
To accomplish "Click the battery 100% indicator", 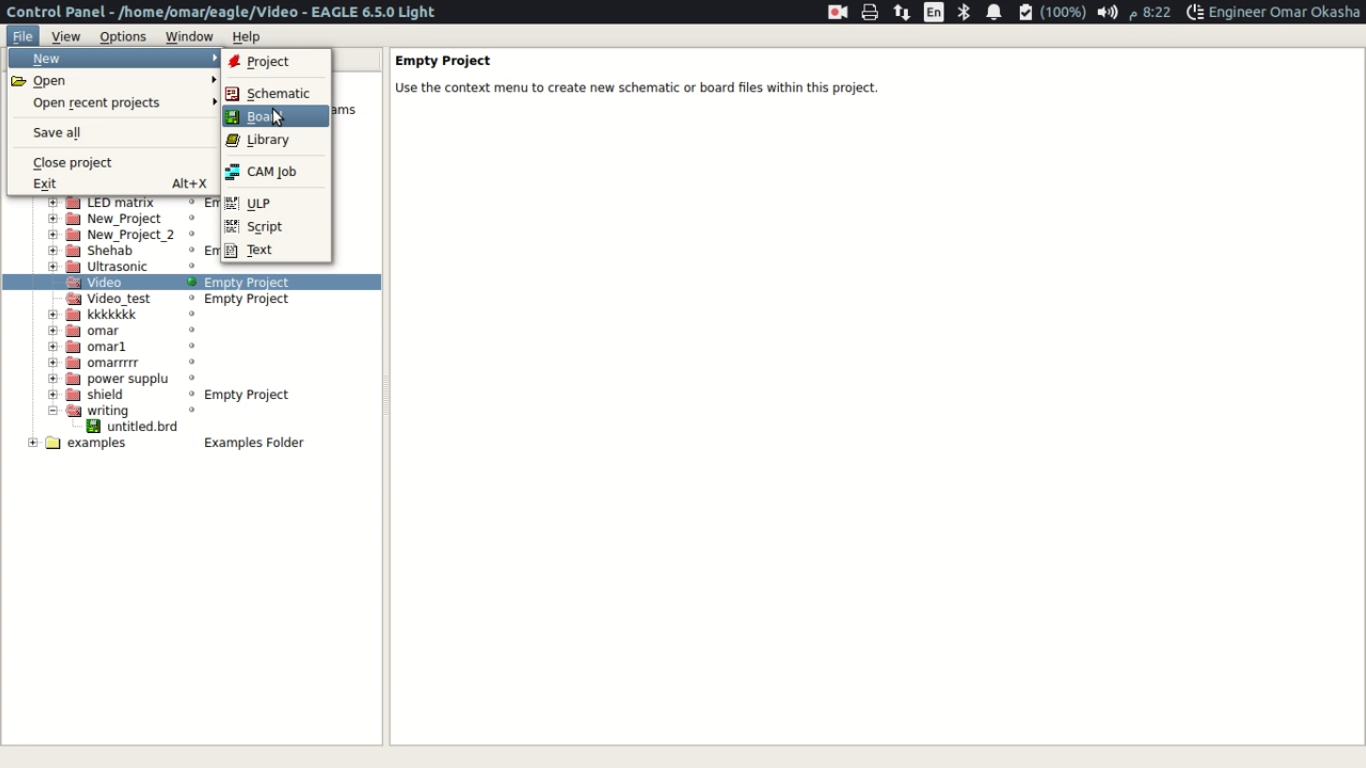I will pos(1052,12).
